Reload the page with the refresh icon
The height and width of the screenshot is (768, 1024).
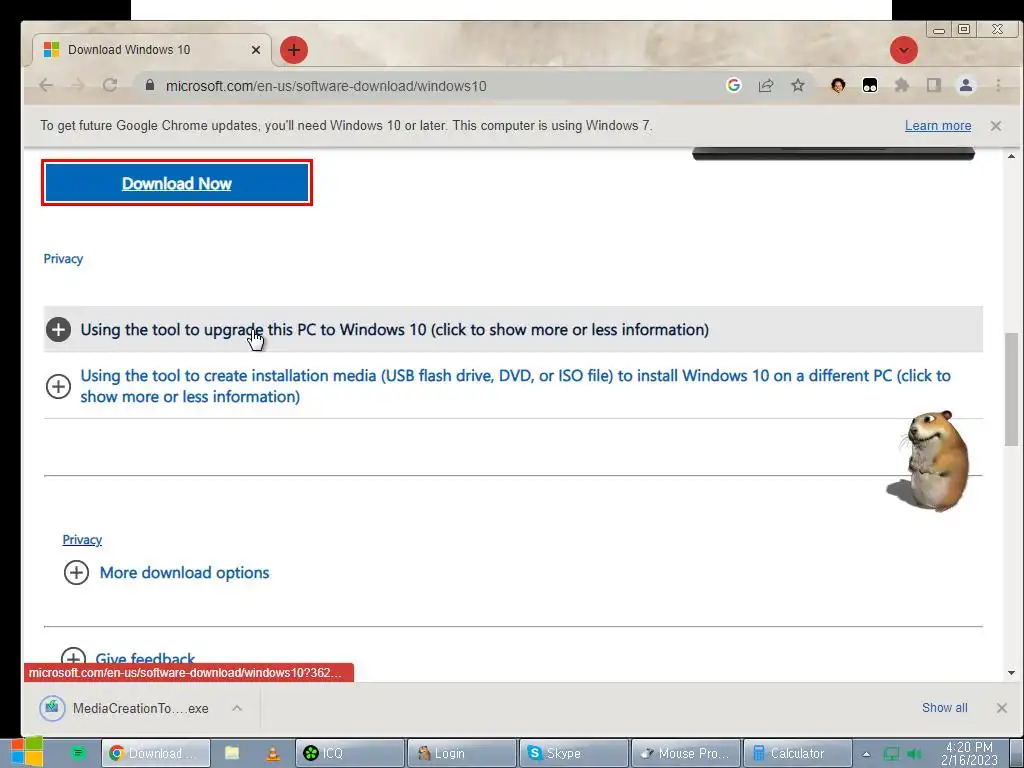pyautogui.click(x=110, y=86)
